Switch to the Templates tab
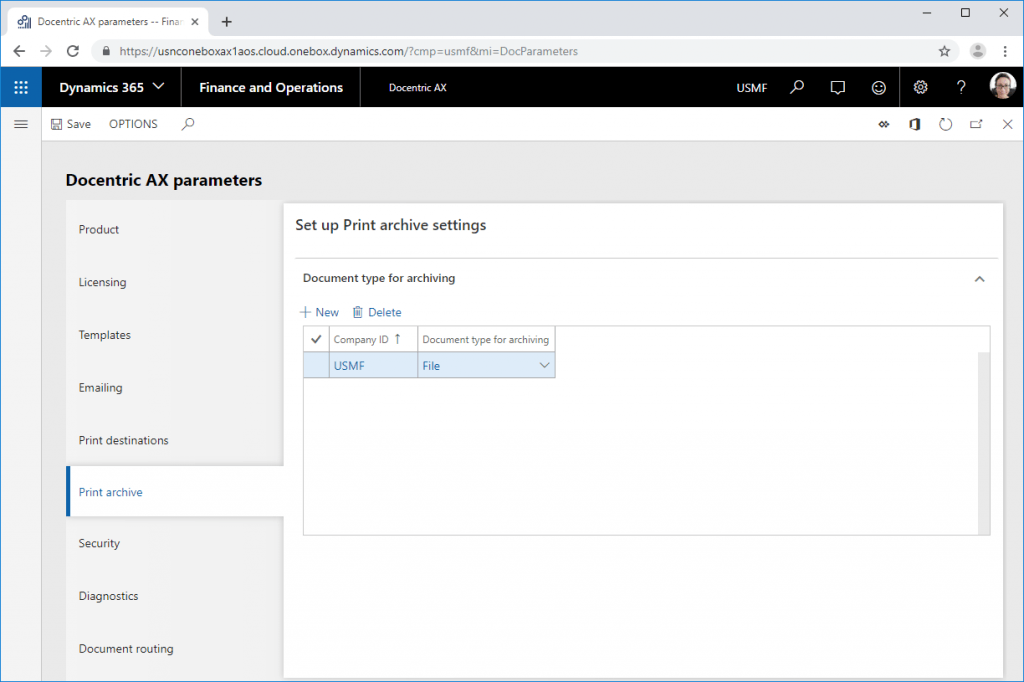This screenshot has height=682, width=1024. click(104, 335)
